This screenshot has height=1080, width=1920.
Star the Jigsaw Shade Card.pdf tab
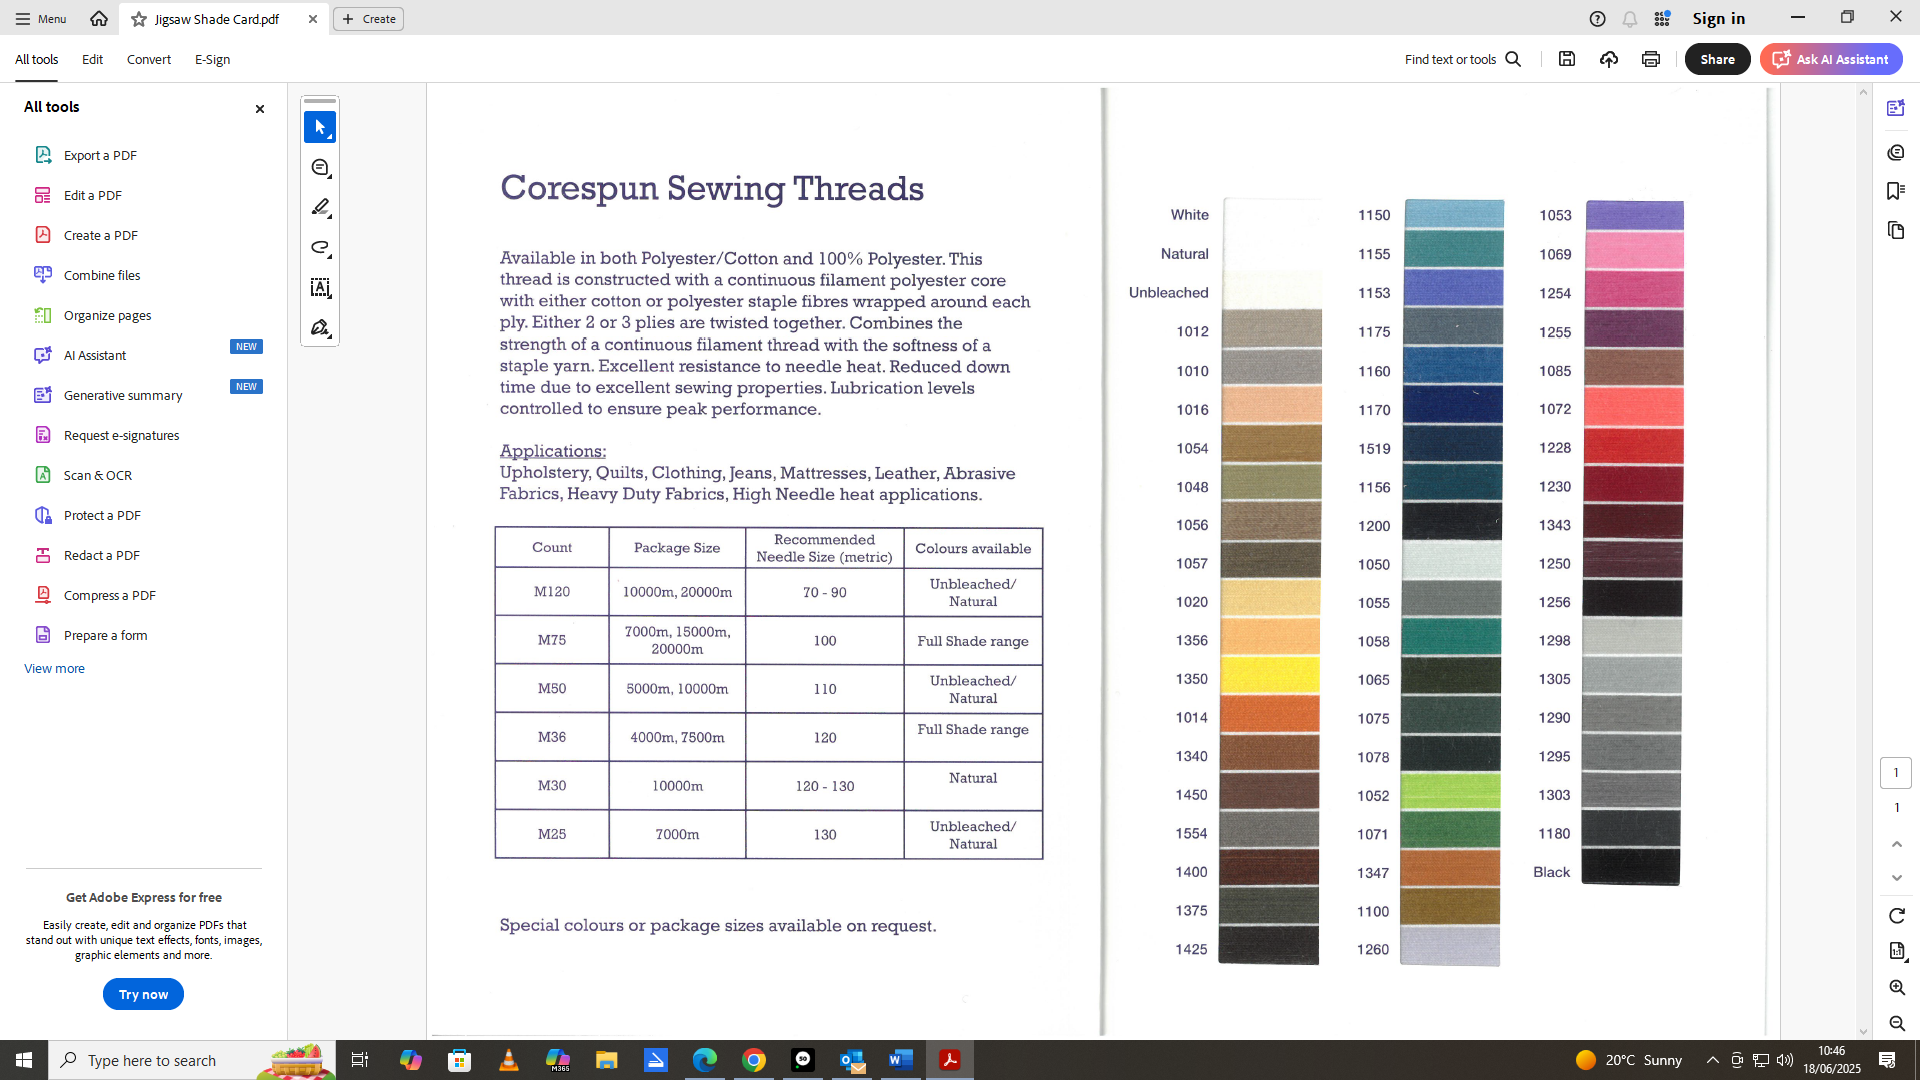(139, 19)
